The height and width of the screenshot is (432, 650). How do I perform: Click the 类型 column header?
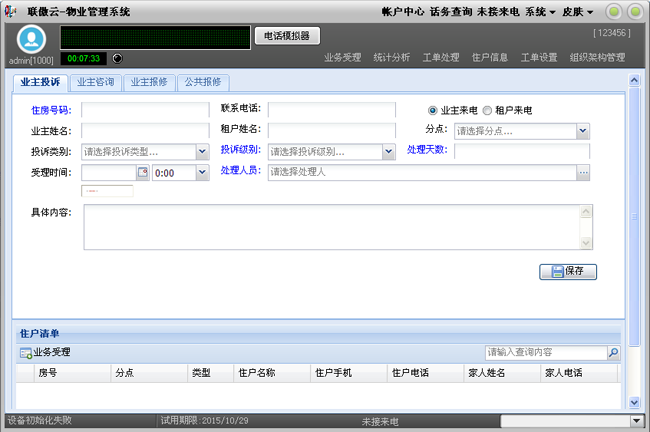click(210, 373)
